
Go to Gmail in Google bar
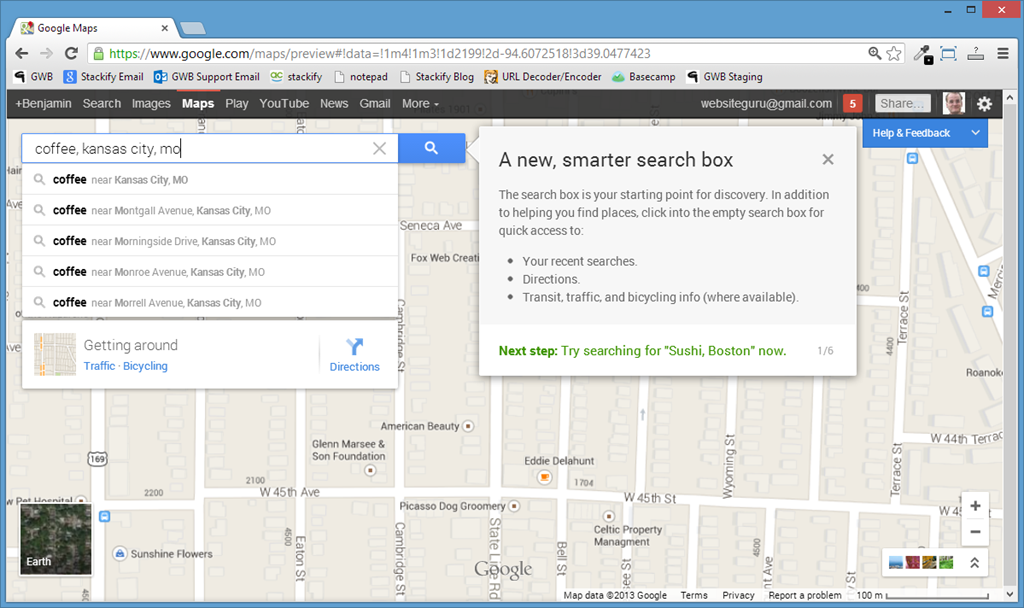(x=375, y=103)
